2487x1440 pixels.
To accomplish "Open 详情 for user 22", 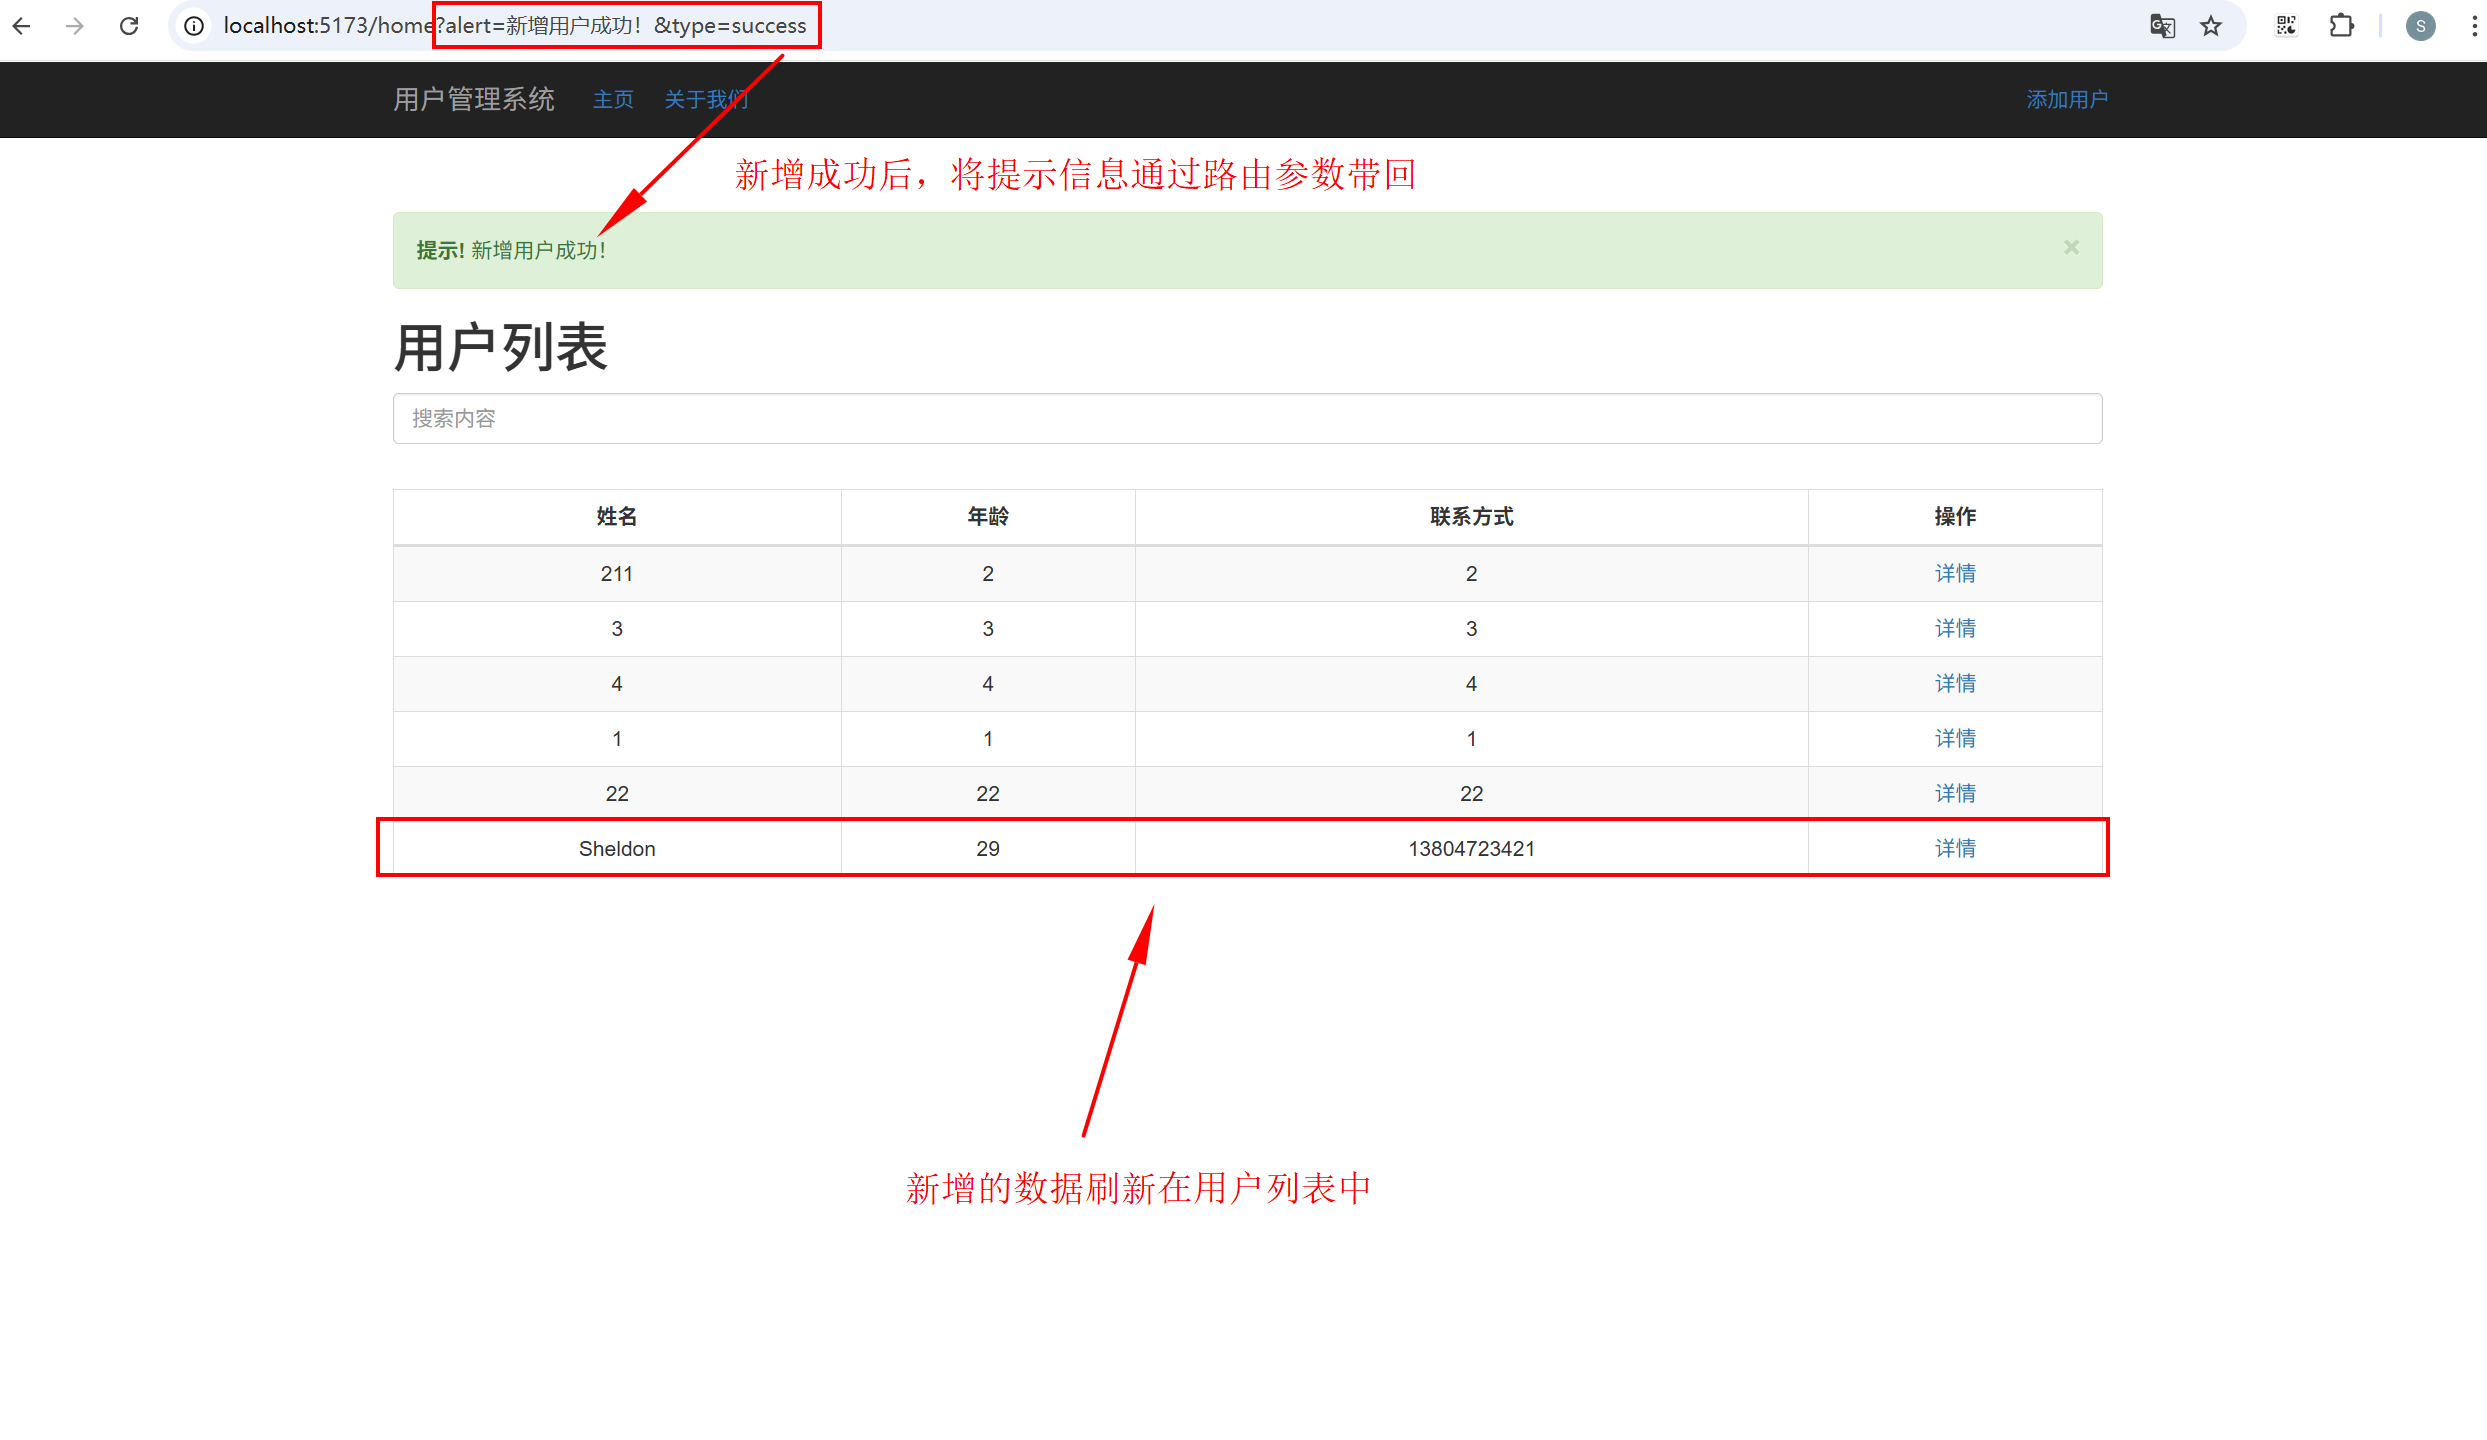I will (1954, 794).
